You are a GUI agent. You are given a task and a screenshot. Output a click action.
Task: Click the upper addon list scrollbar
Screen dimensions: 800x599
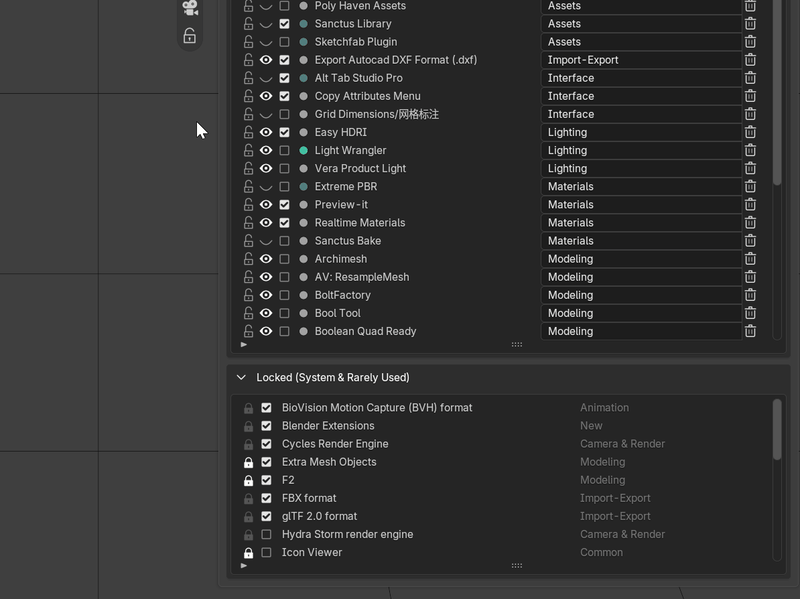[x=777, y=92]
